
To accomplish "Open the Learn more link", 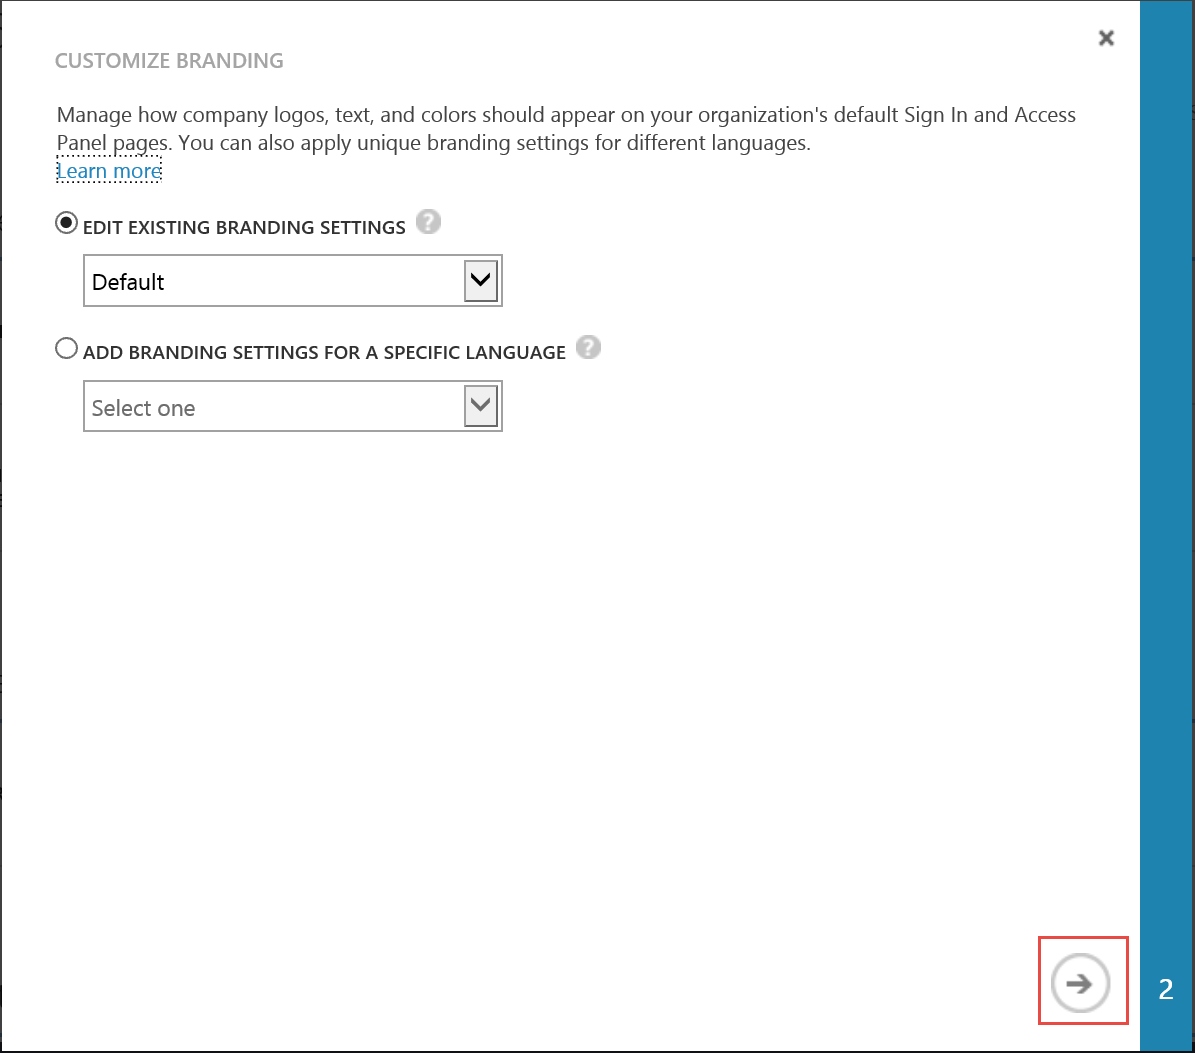I will [x=109, y=171].
